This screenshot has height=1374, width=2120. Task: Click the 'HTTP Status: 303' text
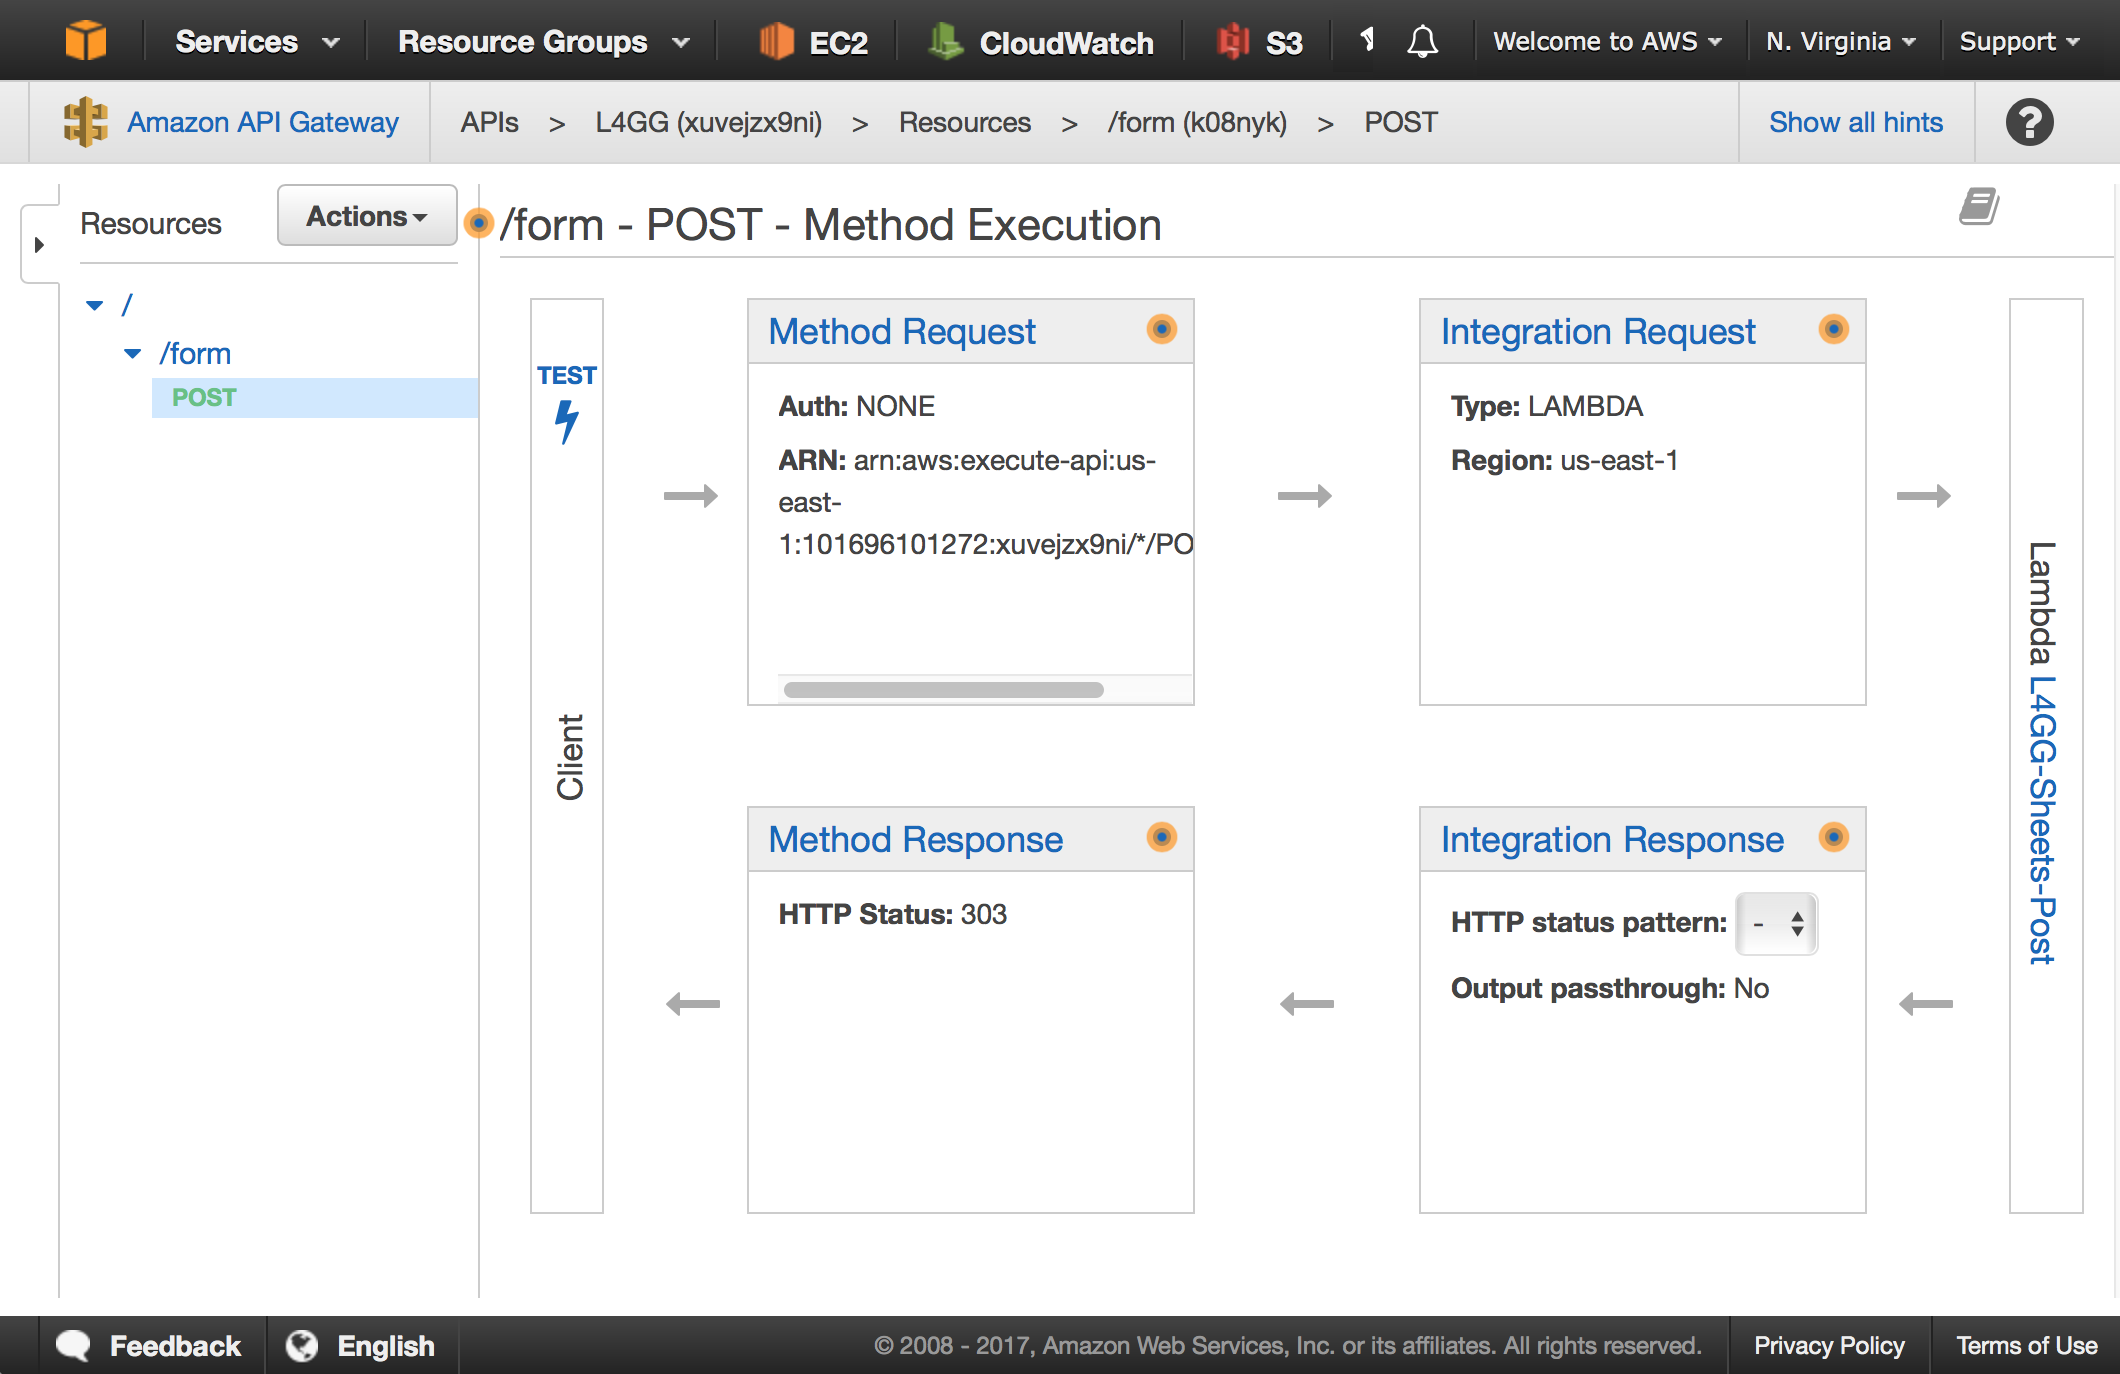(x=892, y=914)
